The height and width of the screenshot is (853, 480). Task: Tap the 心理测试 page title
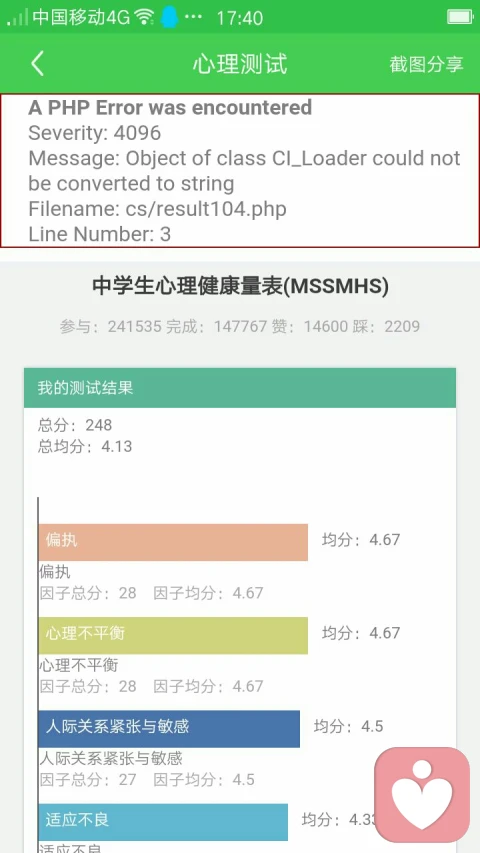pyautogui.click(x=239, y=64)
